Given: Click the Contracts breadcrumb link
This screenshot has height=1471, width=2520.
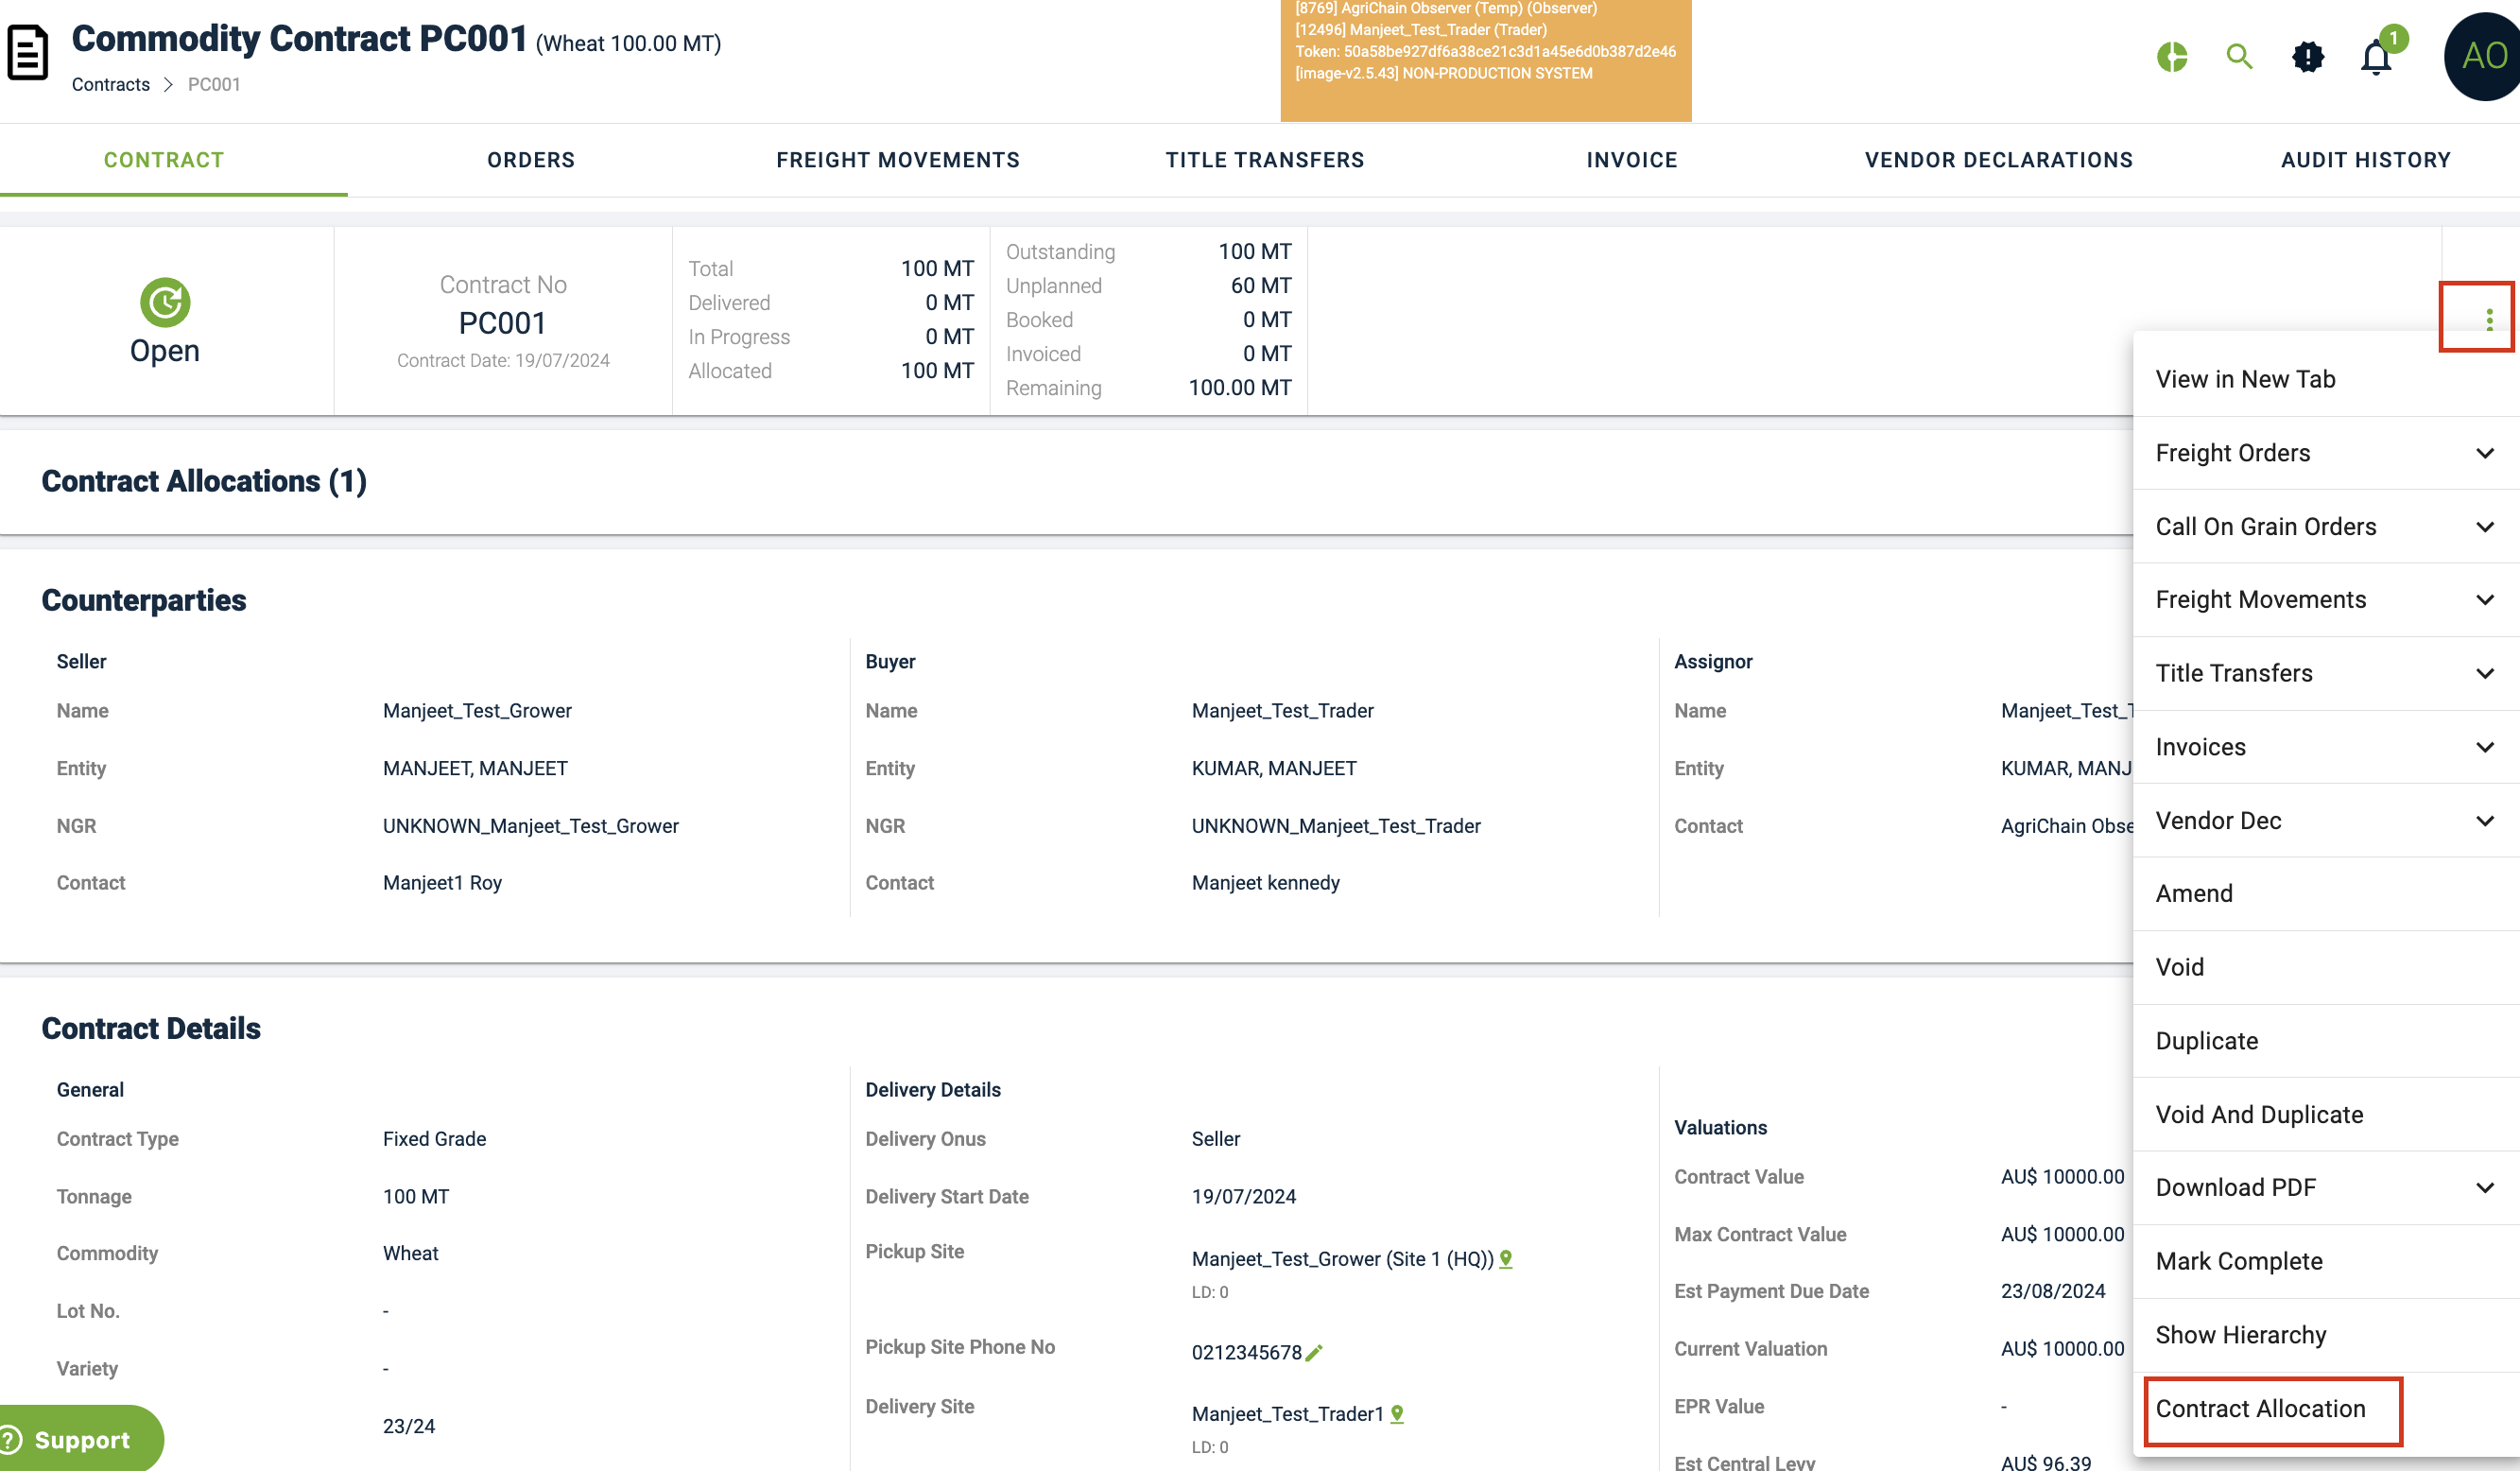Looking at the screenshot, I should (x=110, y=85).
